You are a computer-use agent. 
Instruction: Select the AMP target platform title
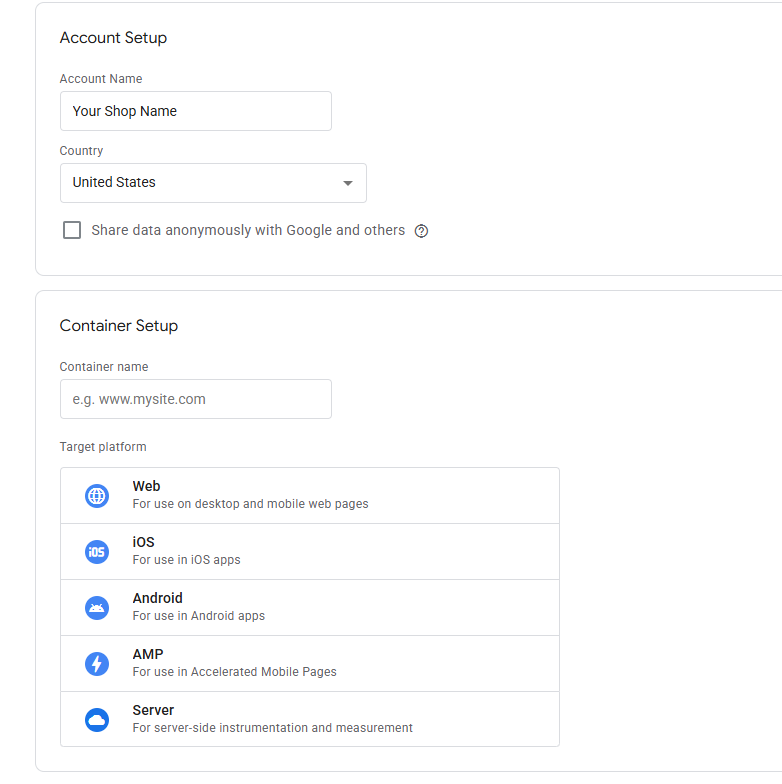pos(147,655)
